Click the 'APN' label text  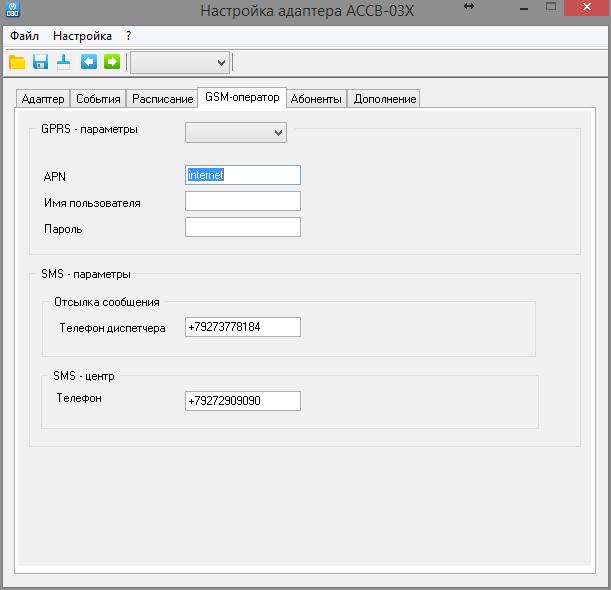(55, 177)
